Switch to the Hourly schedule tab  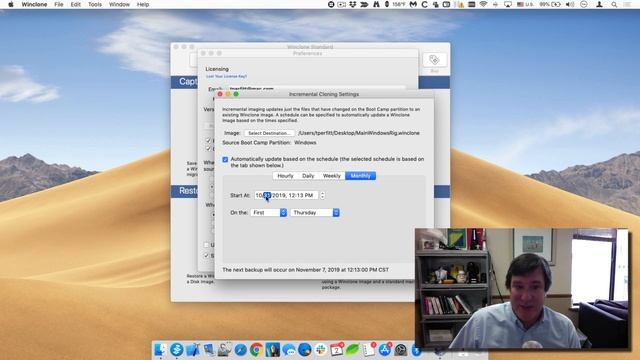click(x=285, y=176)
